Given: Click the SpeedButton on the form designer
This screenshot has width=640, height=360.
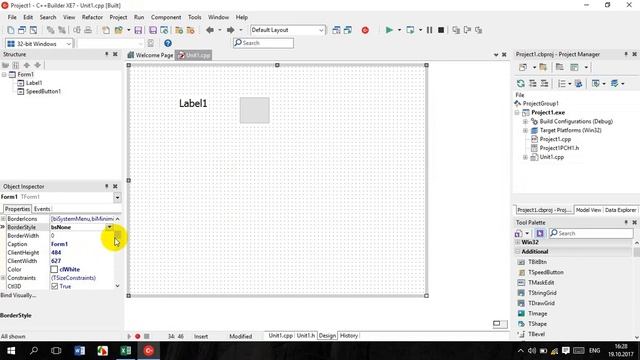Looking at the screenshot, I should pos(254,110).
